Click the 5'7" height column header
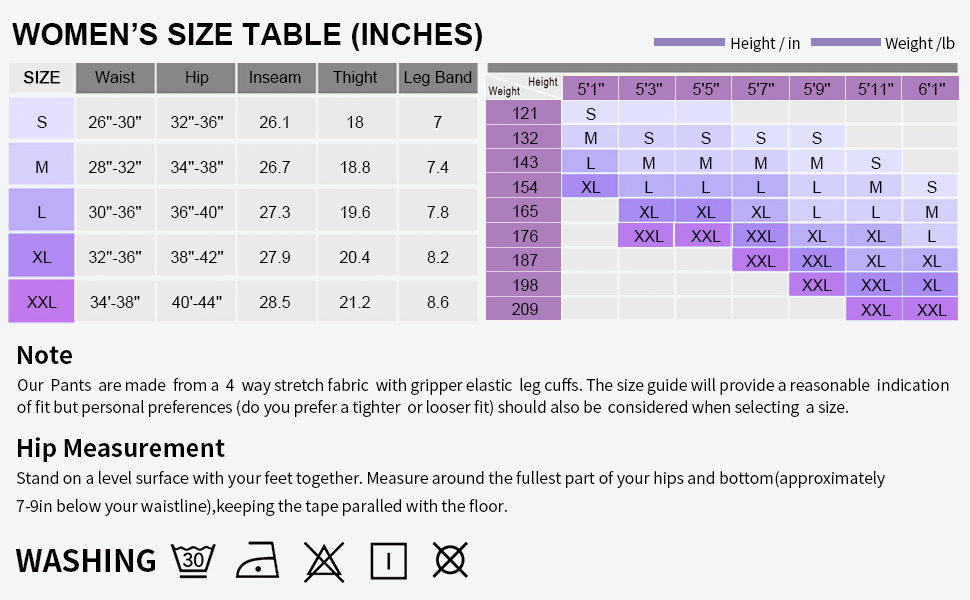 pyautogui.click(x=761, y=89)
